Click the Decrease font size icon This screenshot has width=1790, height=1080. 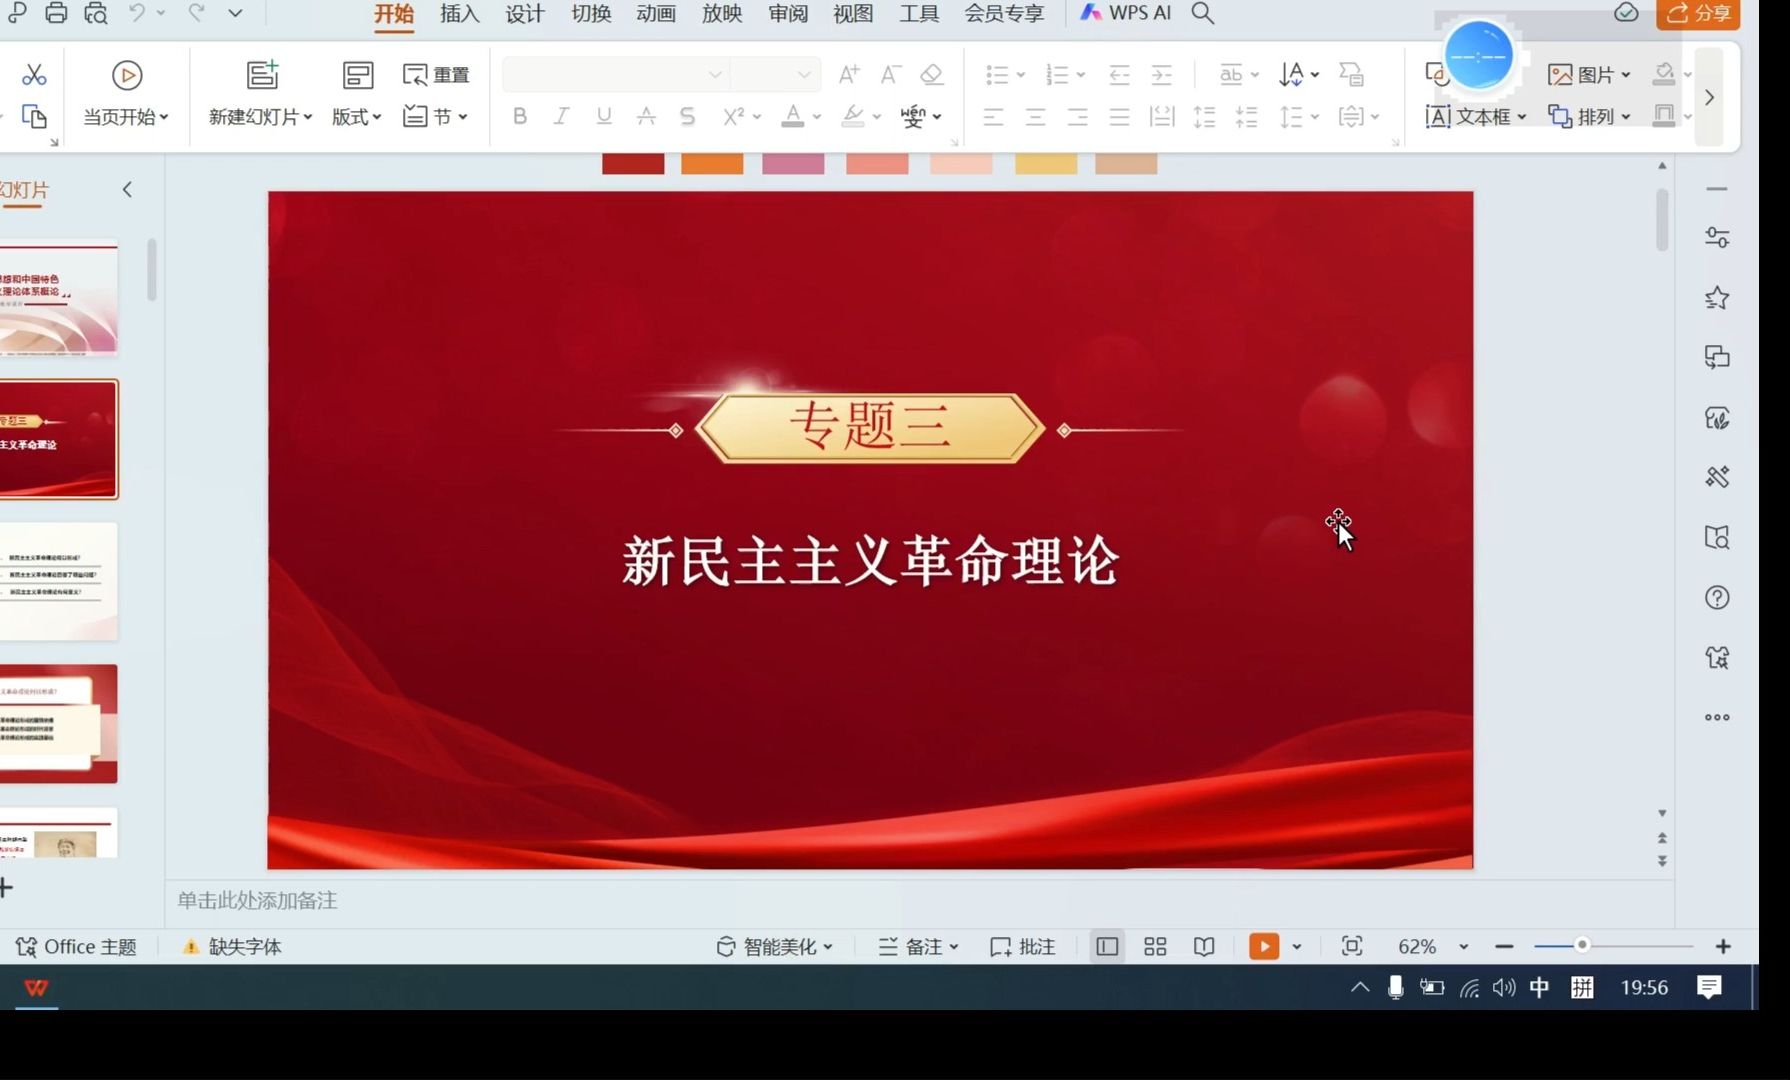pos(890,74)
